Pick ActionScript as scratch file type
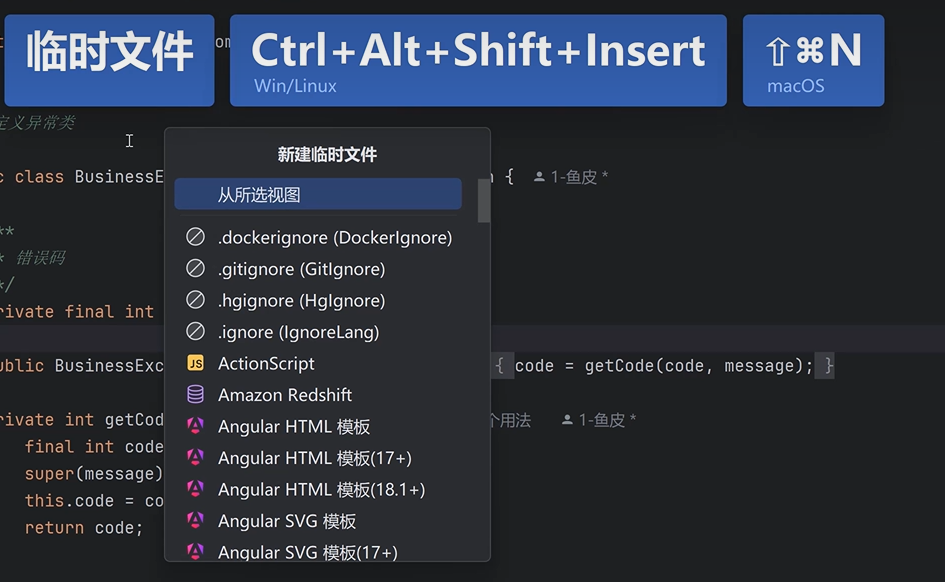The image size is (945, 582). coord(266,364)
